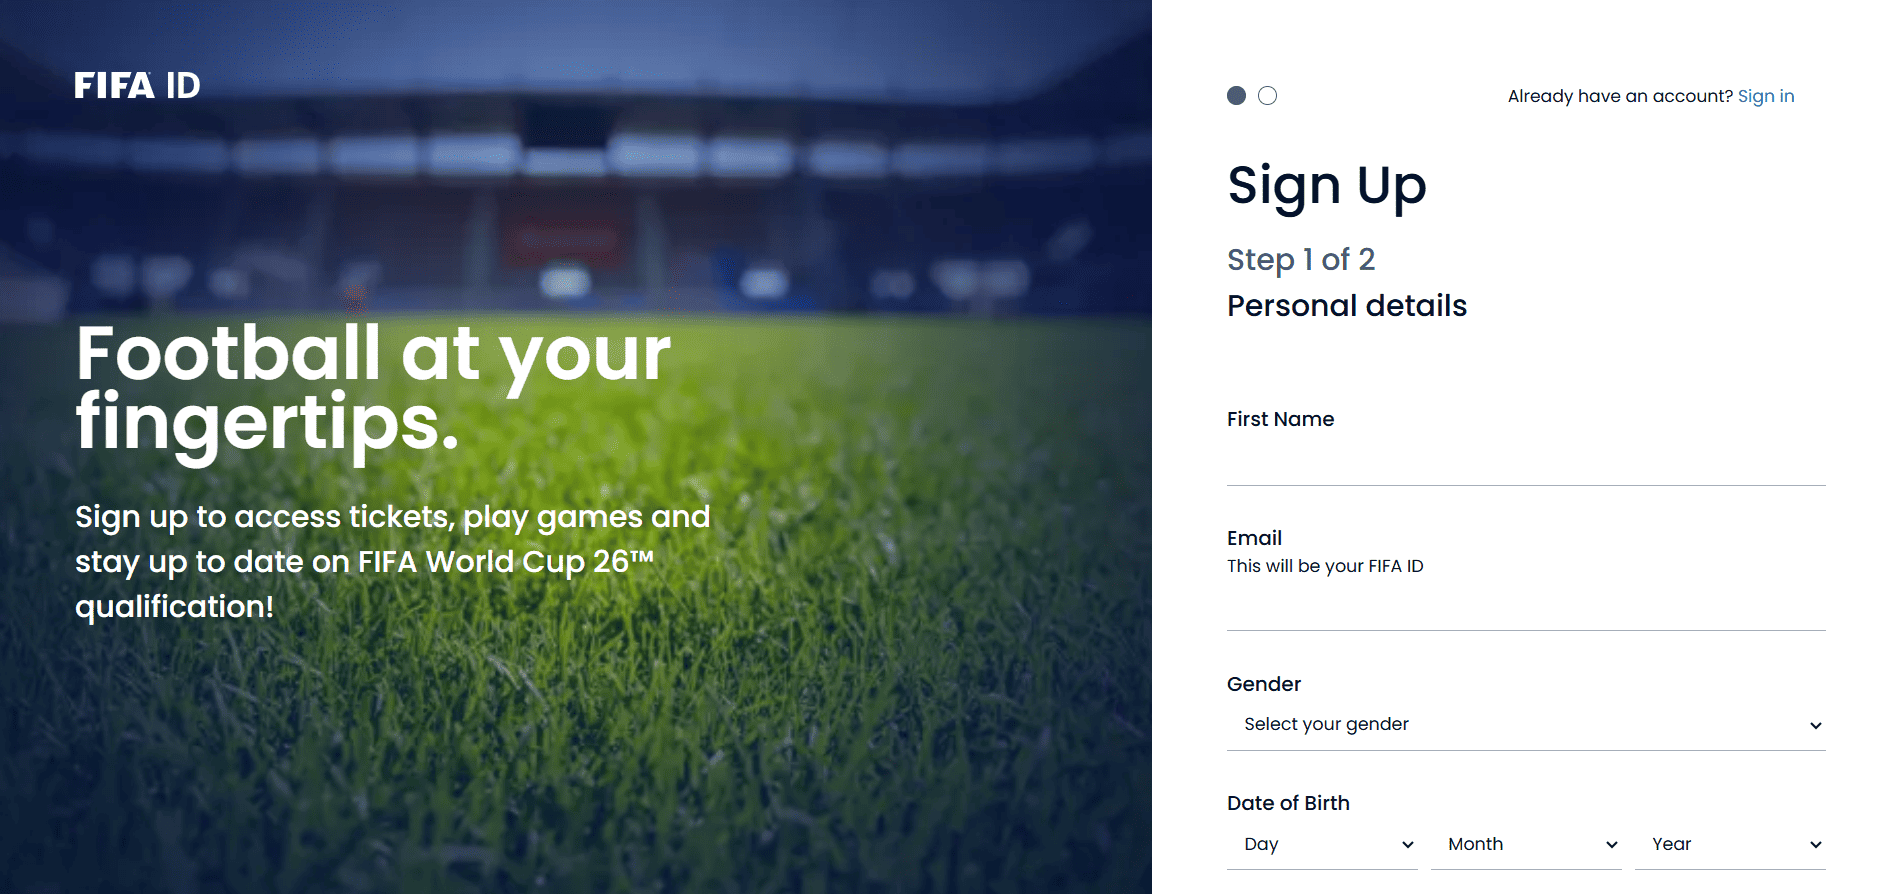The width and height of the screenshot is (1900, 894).
Task: Open the Day dropdown for date of birth
Action: (1320, 843)
